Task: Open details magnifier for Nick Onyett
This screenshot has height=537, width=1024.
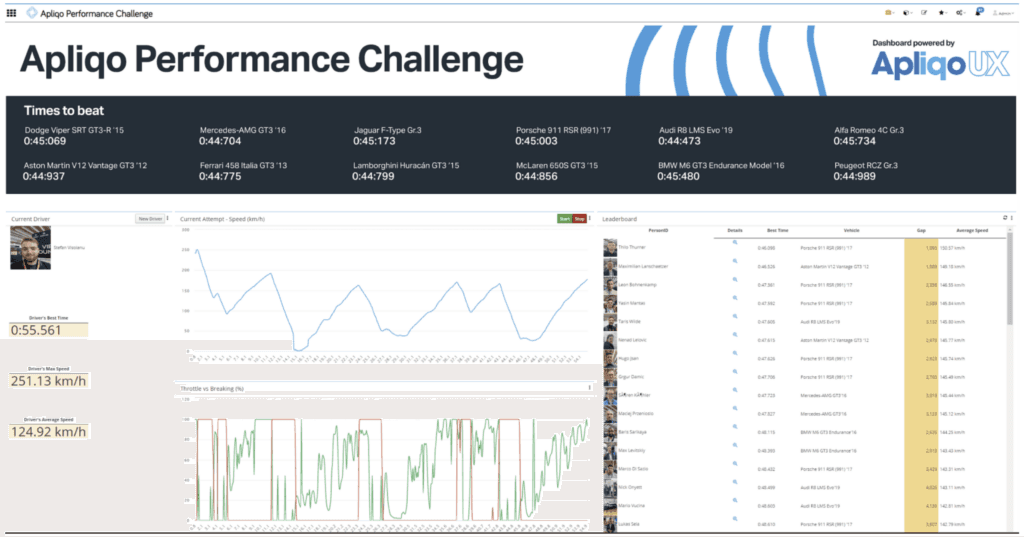Action: click(735, 481)
